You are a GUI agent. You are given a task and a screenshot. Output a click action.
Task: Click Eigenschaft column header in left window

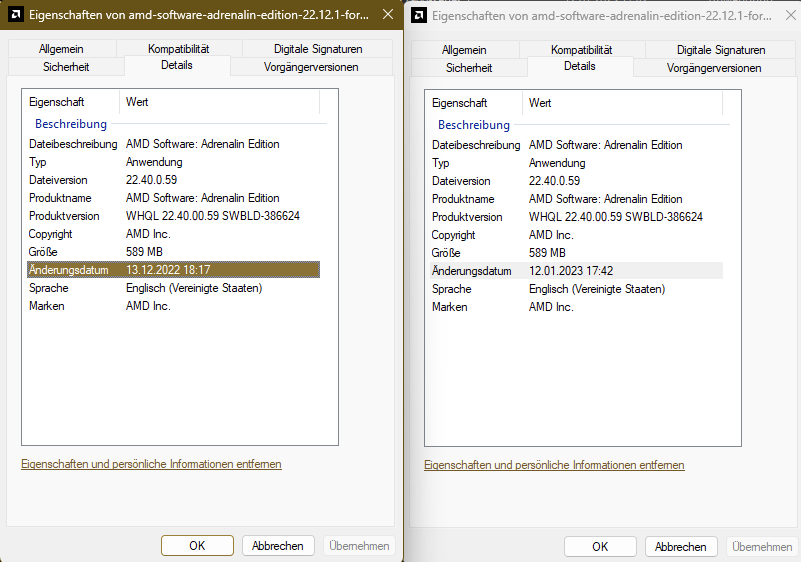click(x=70, y=102)
